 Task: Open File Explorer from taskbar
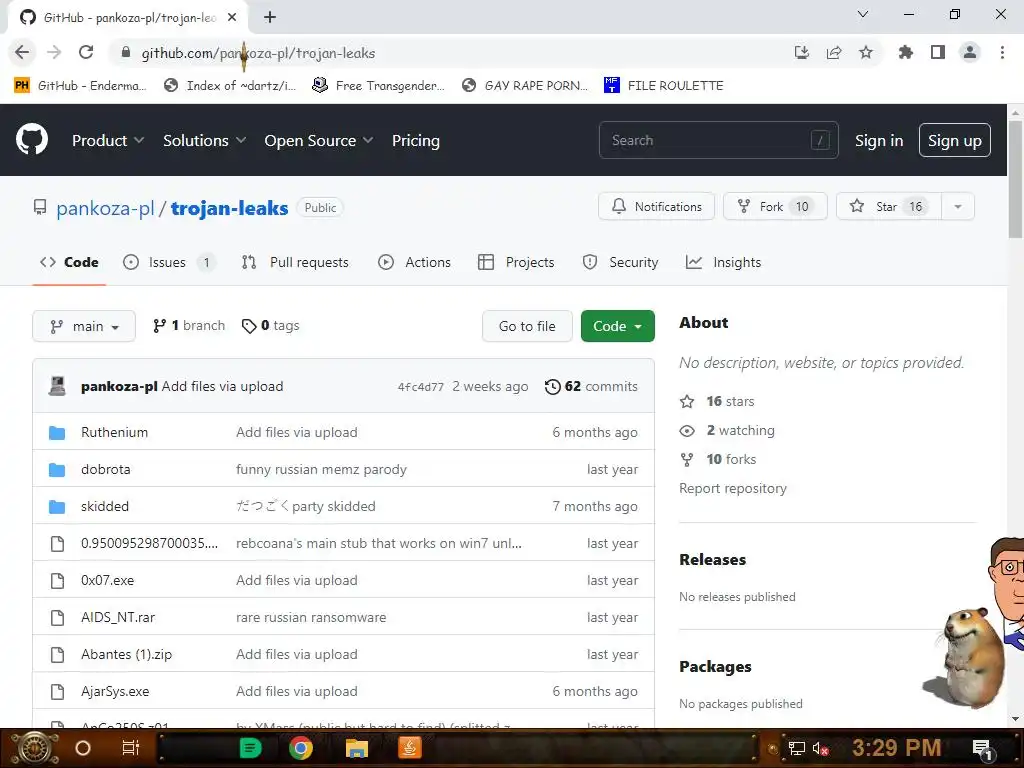357,748
